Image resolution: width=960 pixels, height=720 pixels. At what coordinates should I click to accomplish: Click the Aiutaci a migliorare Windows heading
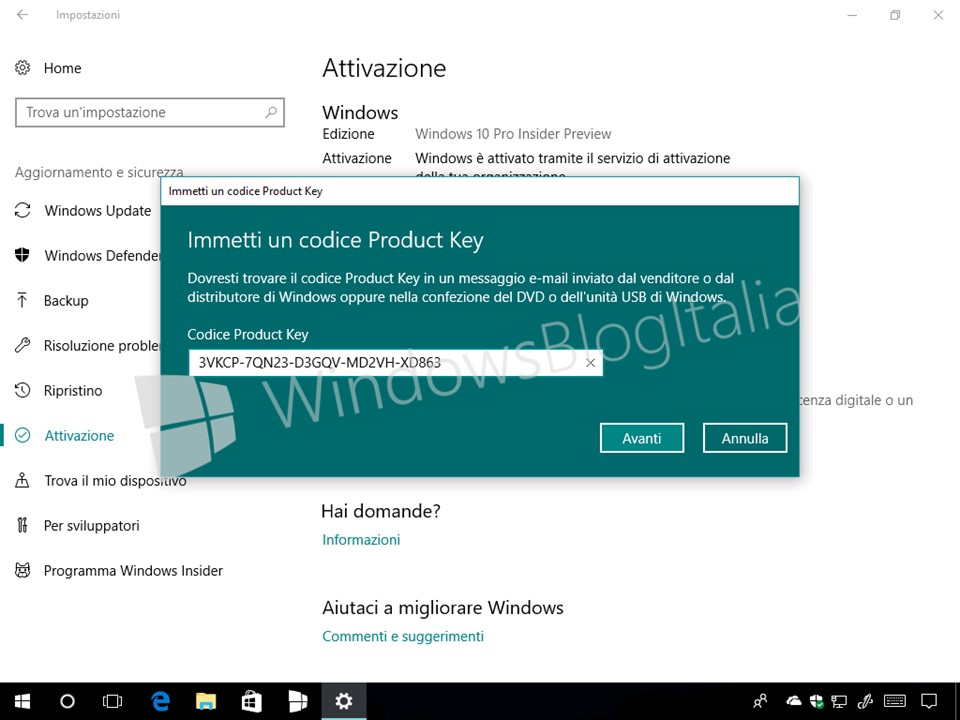[x=443, y=607]
